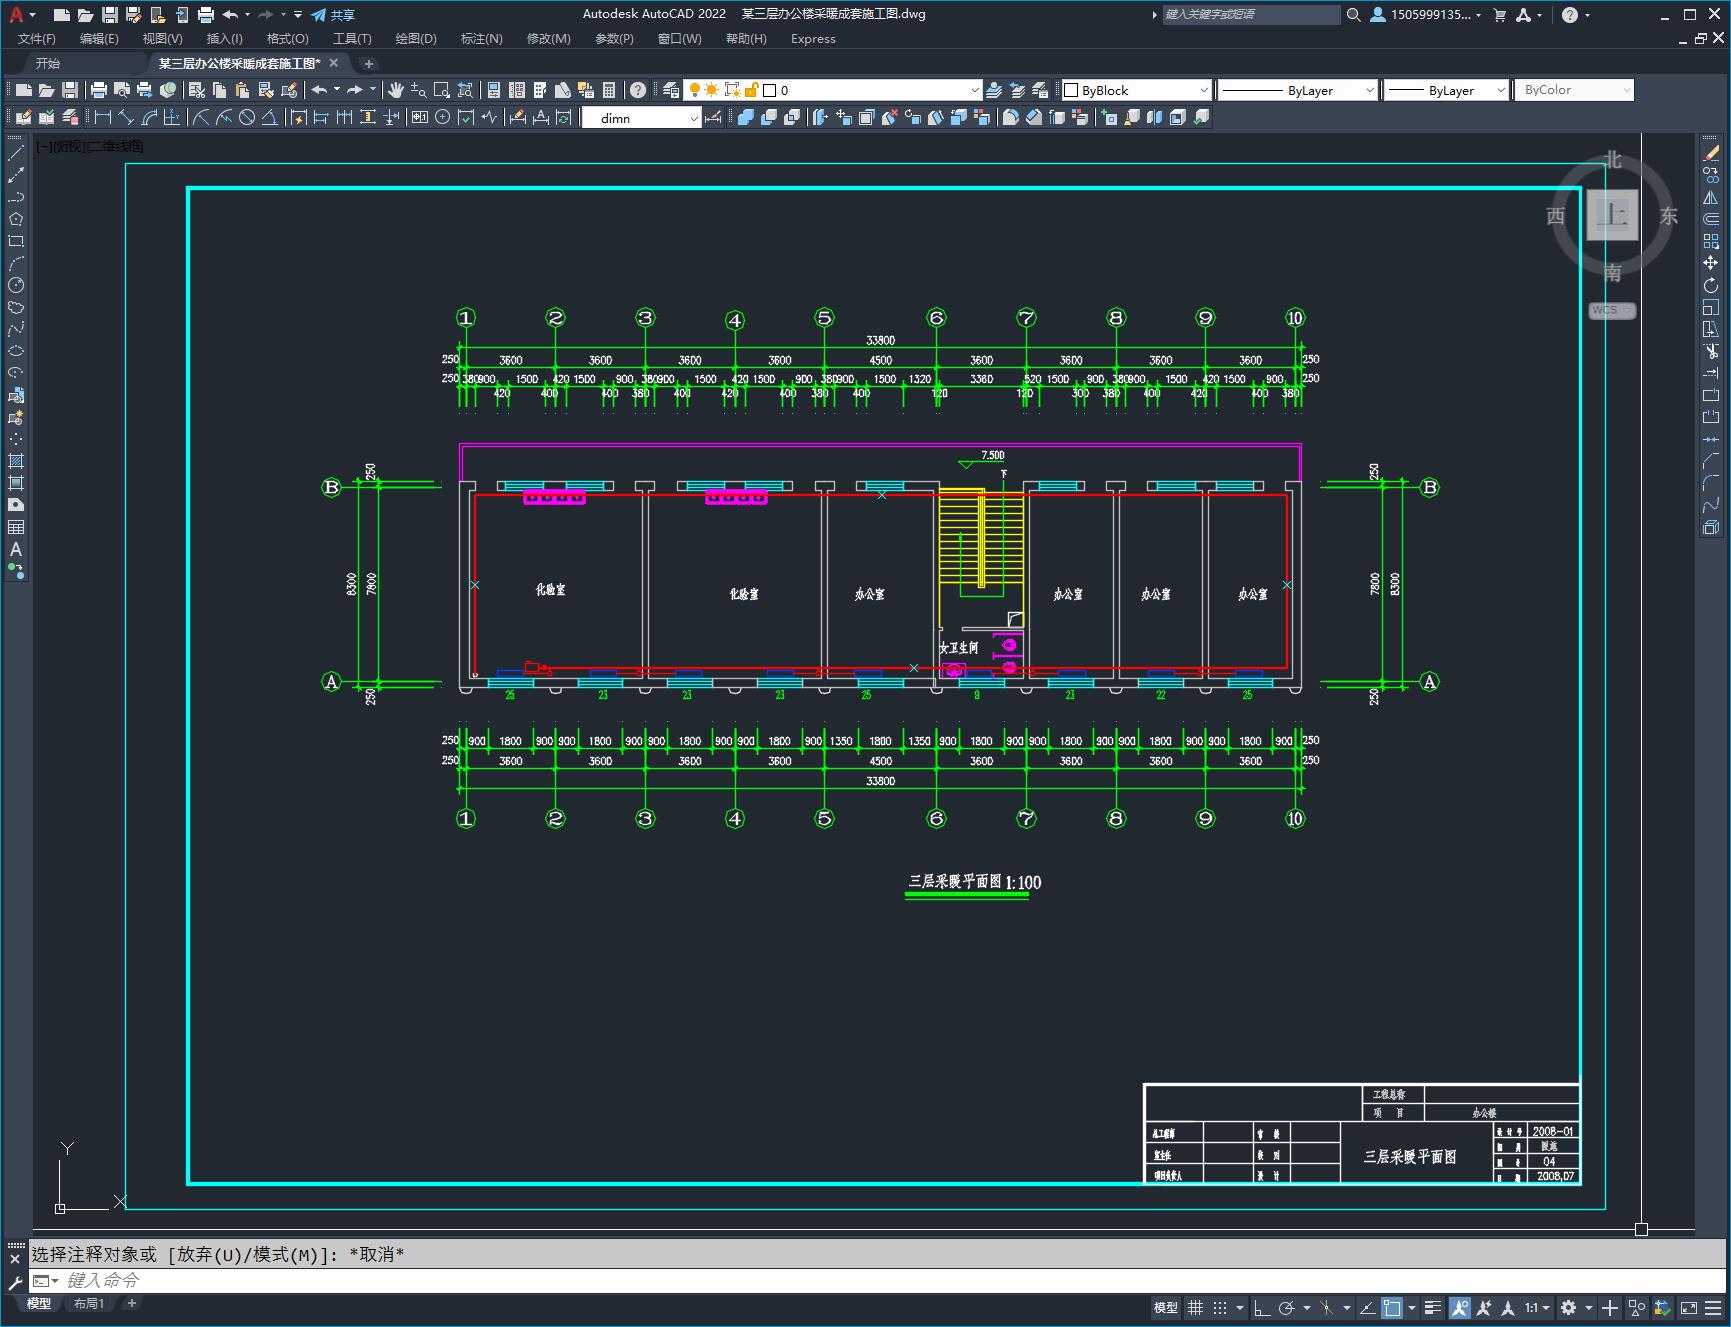Click the layer 0 color square swatch
Image resolution: width=1731 pixels, height=1327 pixels.
(x=770, y=90)
